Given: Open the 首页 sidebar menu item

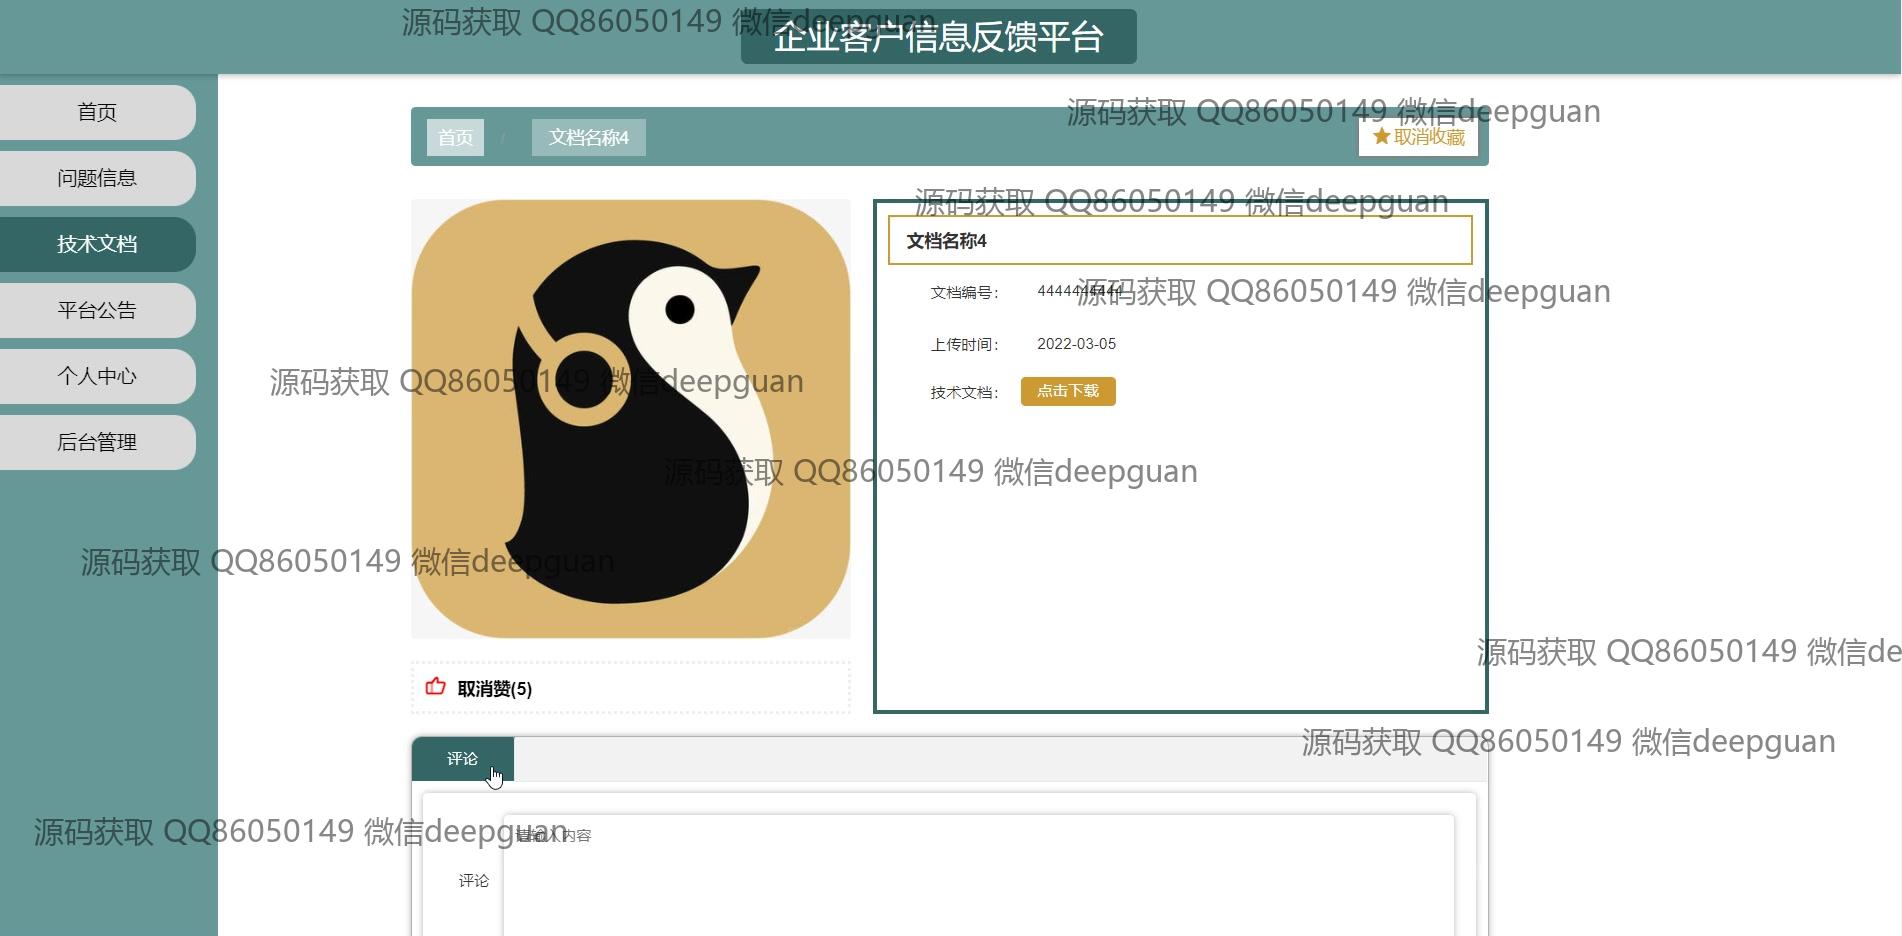Looking at the screenshot, I should click(x=97, y=112).
